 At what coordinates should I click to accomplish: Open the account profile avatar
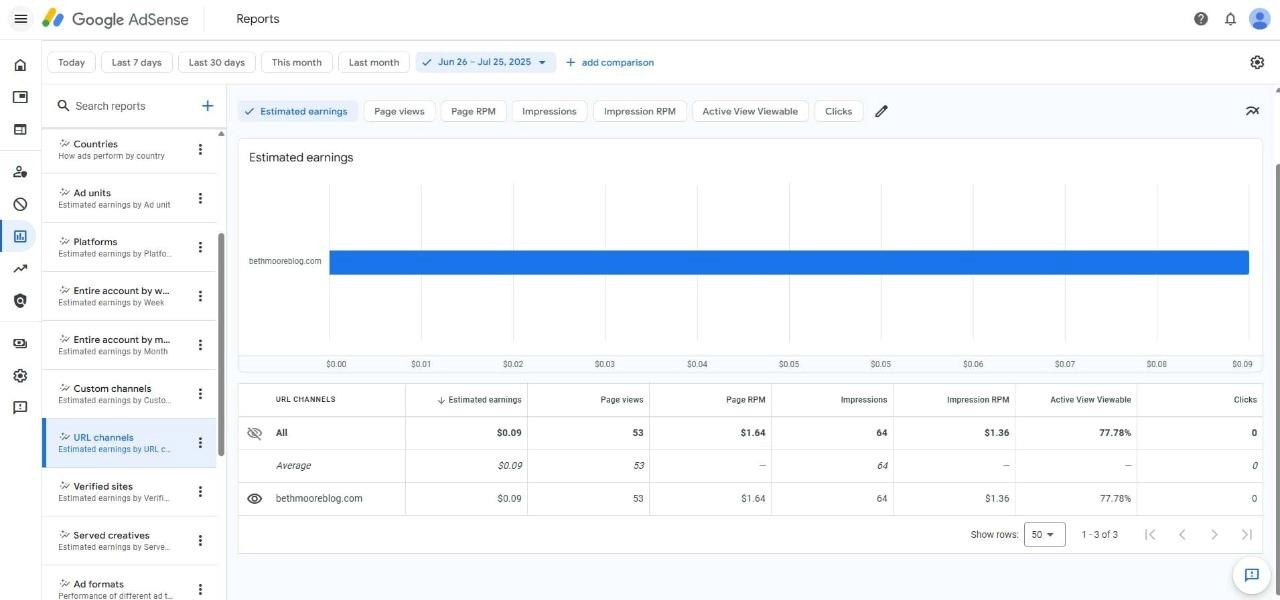[1259, 19]
